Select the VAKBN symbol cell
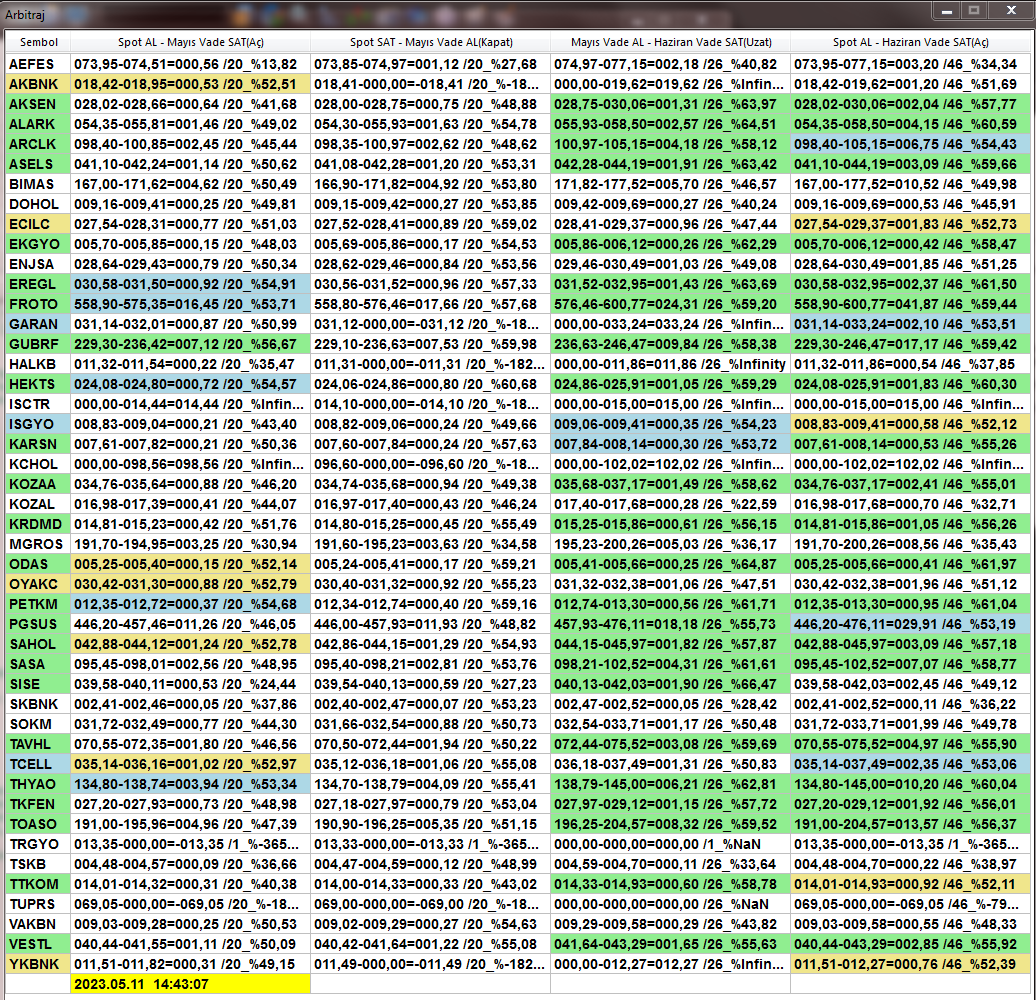Image resolution: width=1036 pixels, height=1000 pixels. (38, 924)
